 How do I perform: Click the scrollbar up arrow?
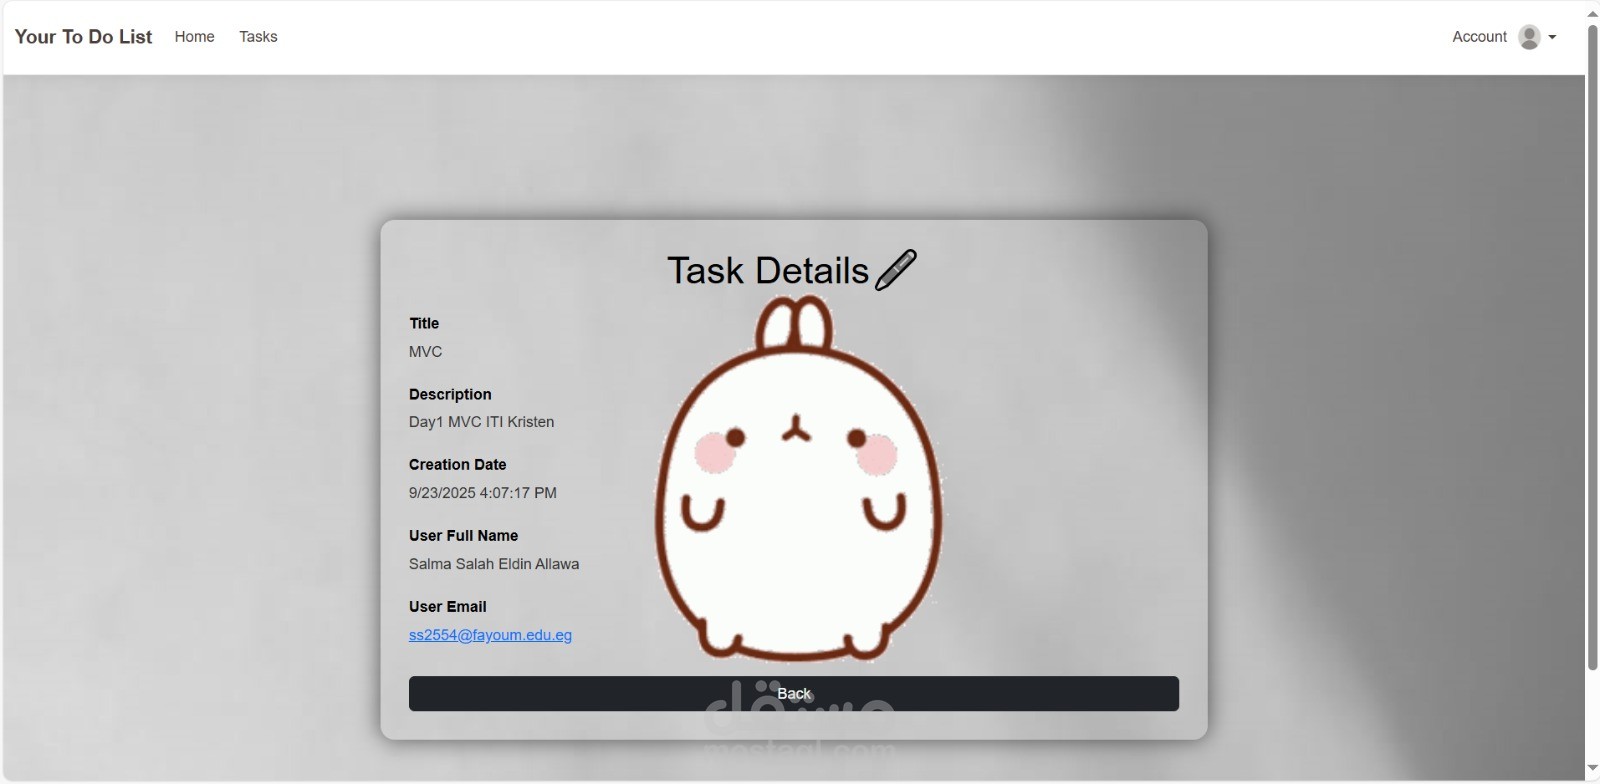tap(1592, 13)
